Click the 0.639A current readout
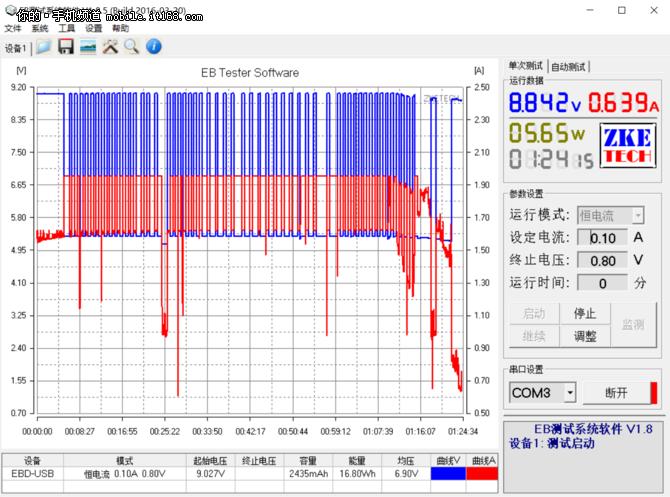Image resolution: width=670 pixels, height=497 pixels. coord(623,103)
